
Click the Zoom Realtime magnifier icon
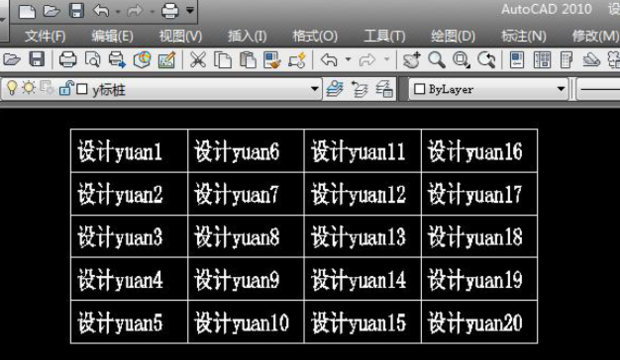(437, 60)
